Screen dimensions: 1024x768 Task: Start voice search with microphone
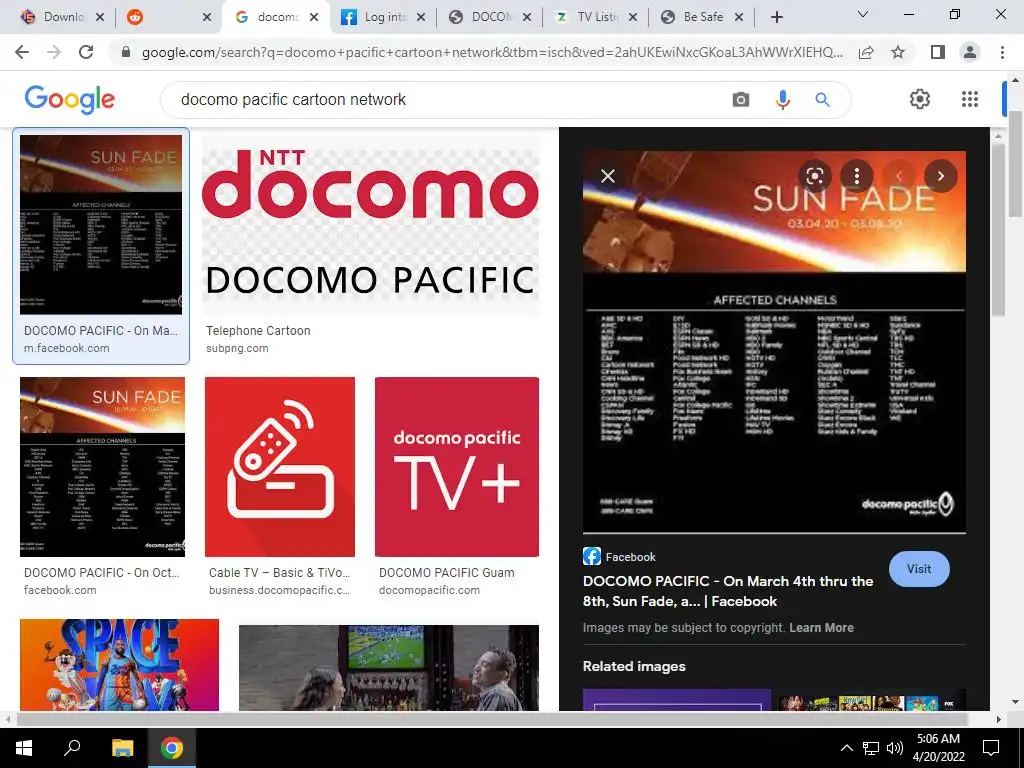782,99
